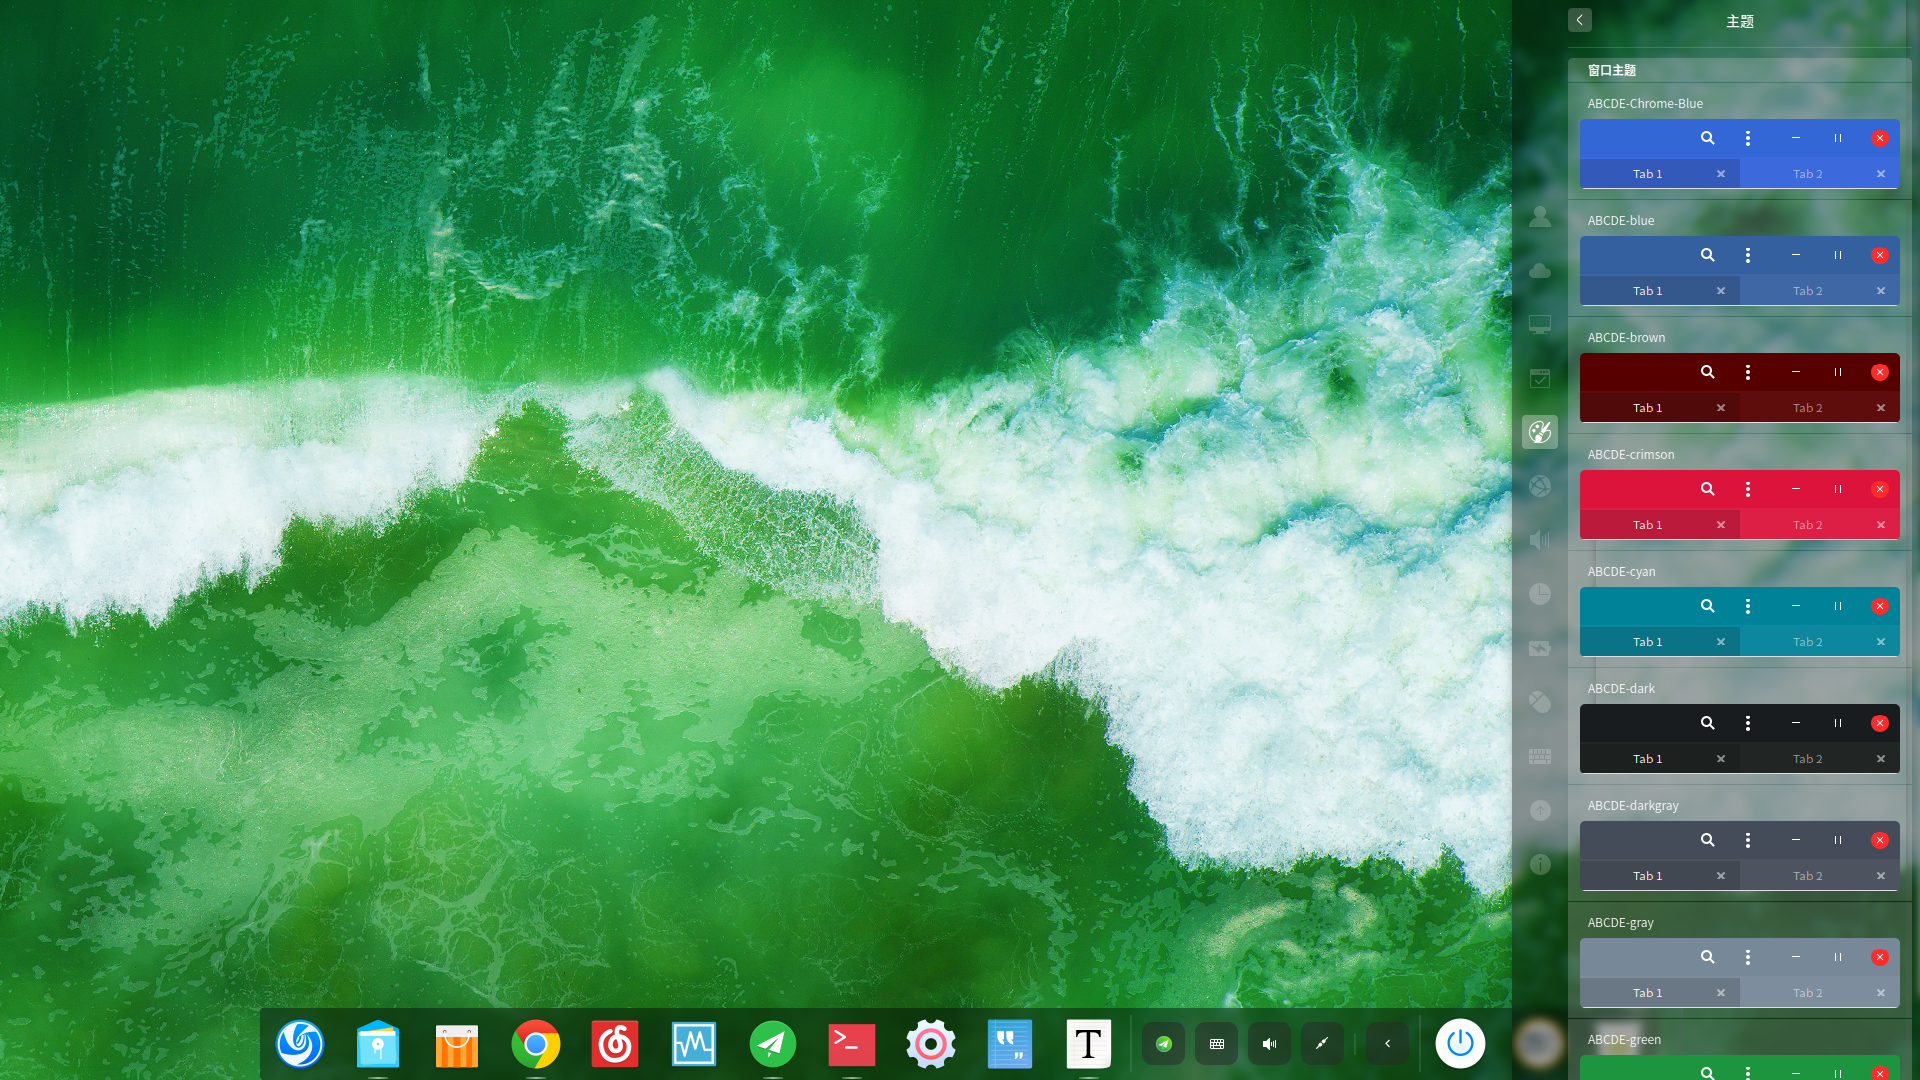Click the power shutdown button in dock
Viewport: 1920px width, 1080px height.
pyautogui.click(x=1461, y=1044)
